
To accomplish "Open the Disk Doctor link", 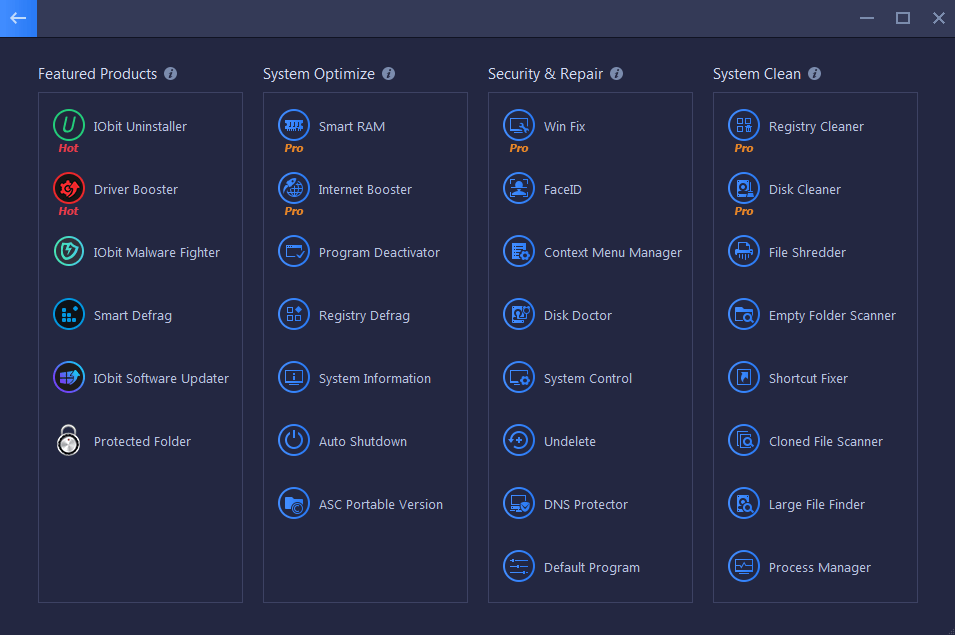I will [x=577, y=315].
